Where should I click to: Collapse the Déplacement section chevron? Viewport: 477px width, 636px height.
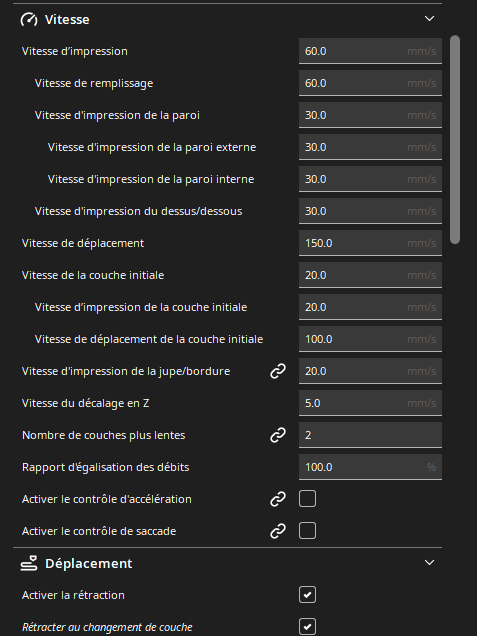click(429, 563)
